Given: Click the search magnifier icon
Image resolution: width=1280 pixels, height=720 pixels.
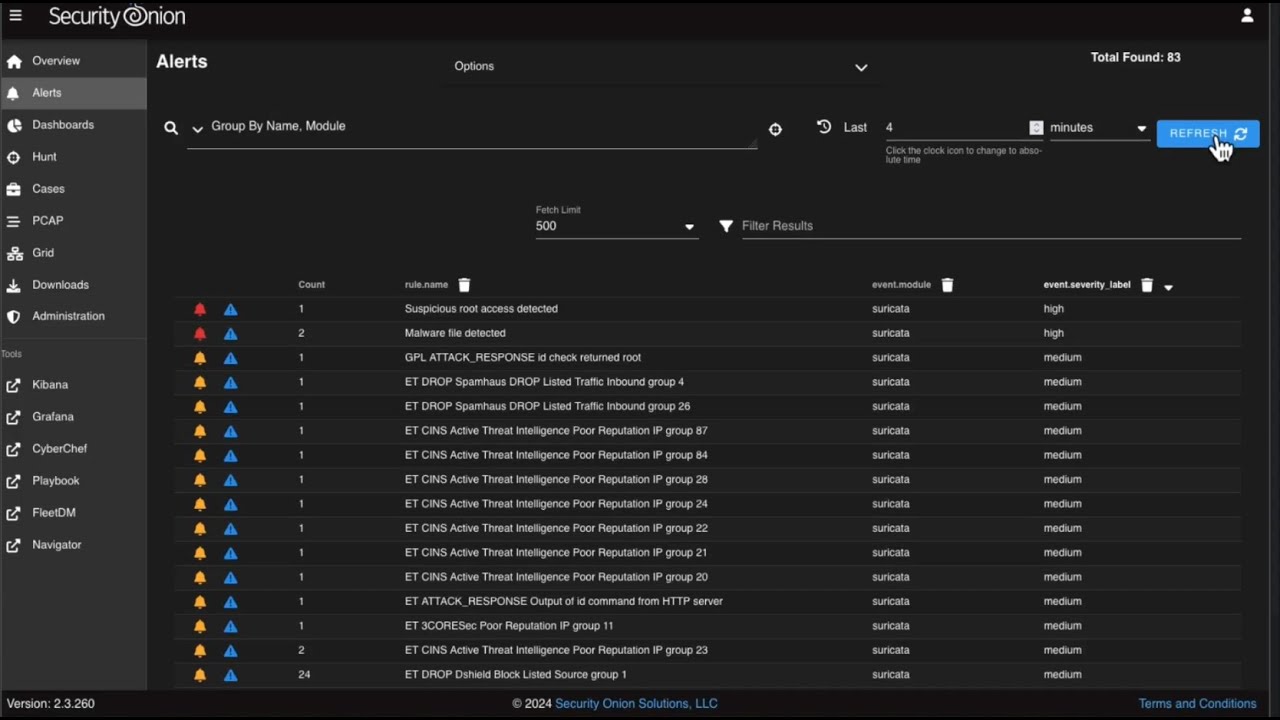Looking at the screenshot, I should click(171, 128).
